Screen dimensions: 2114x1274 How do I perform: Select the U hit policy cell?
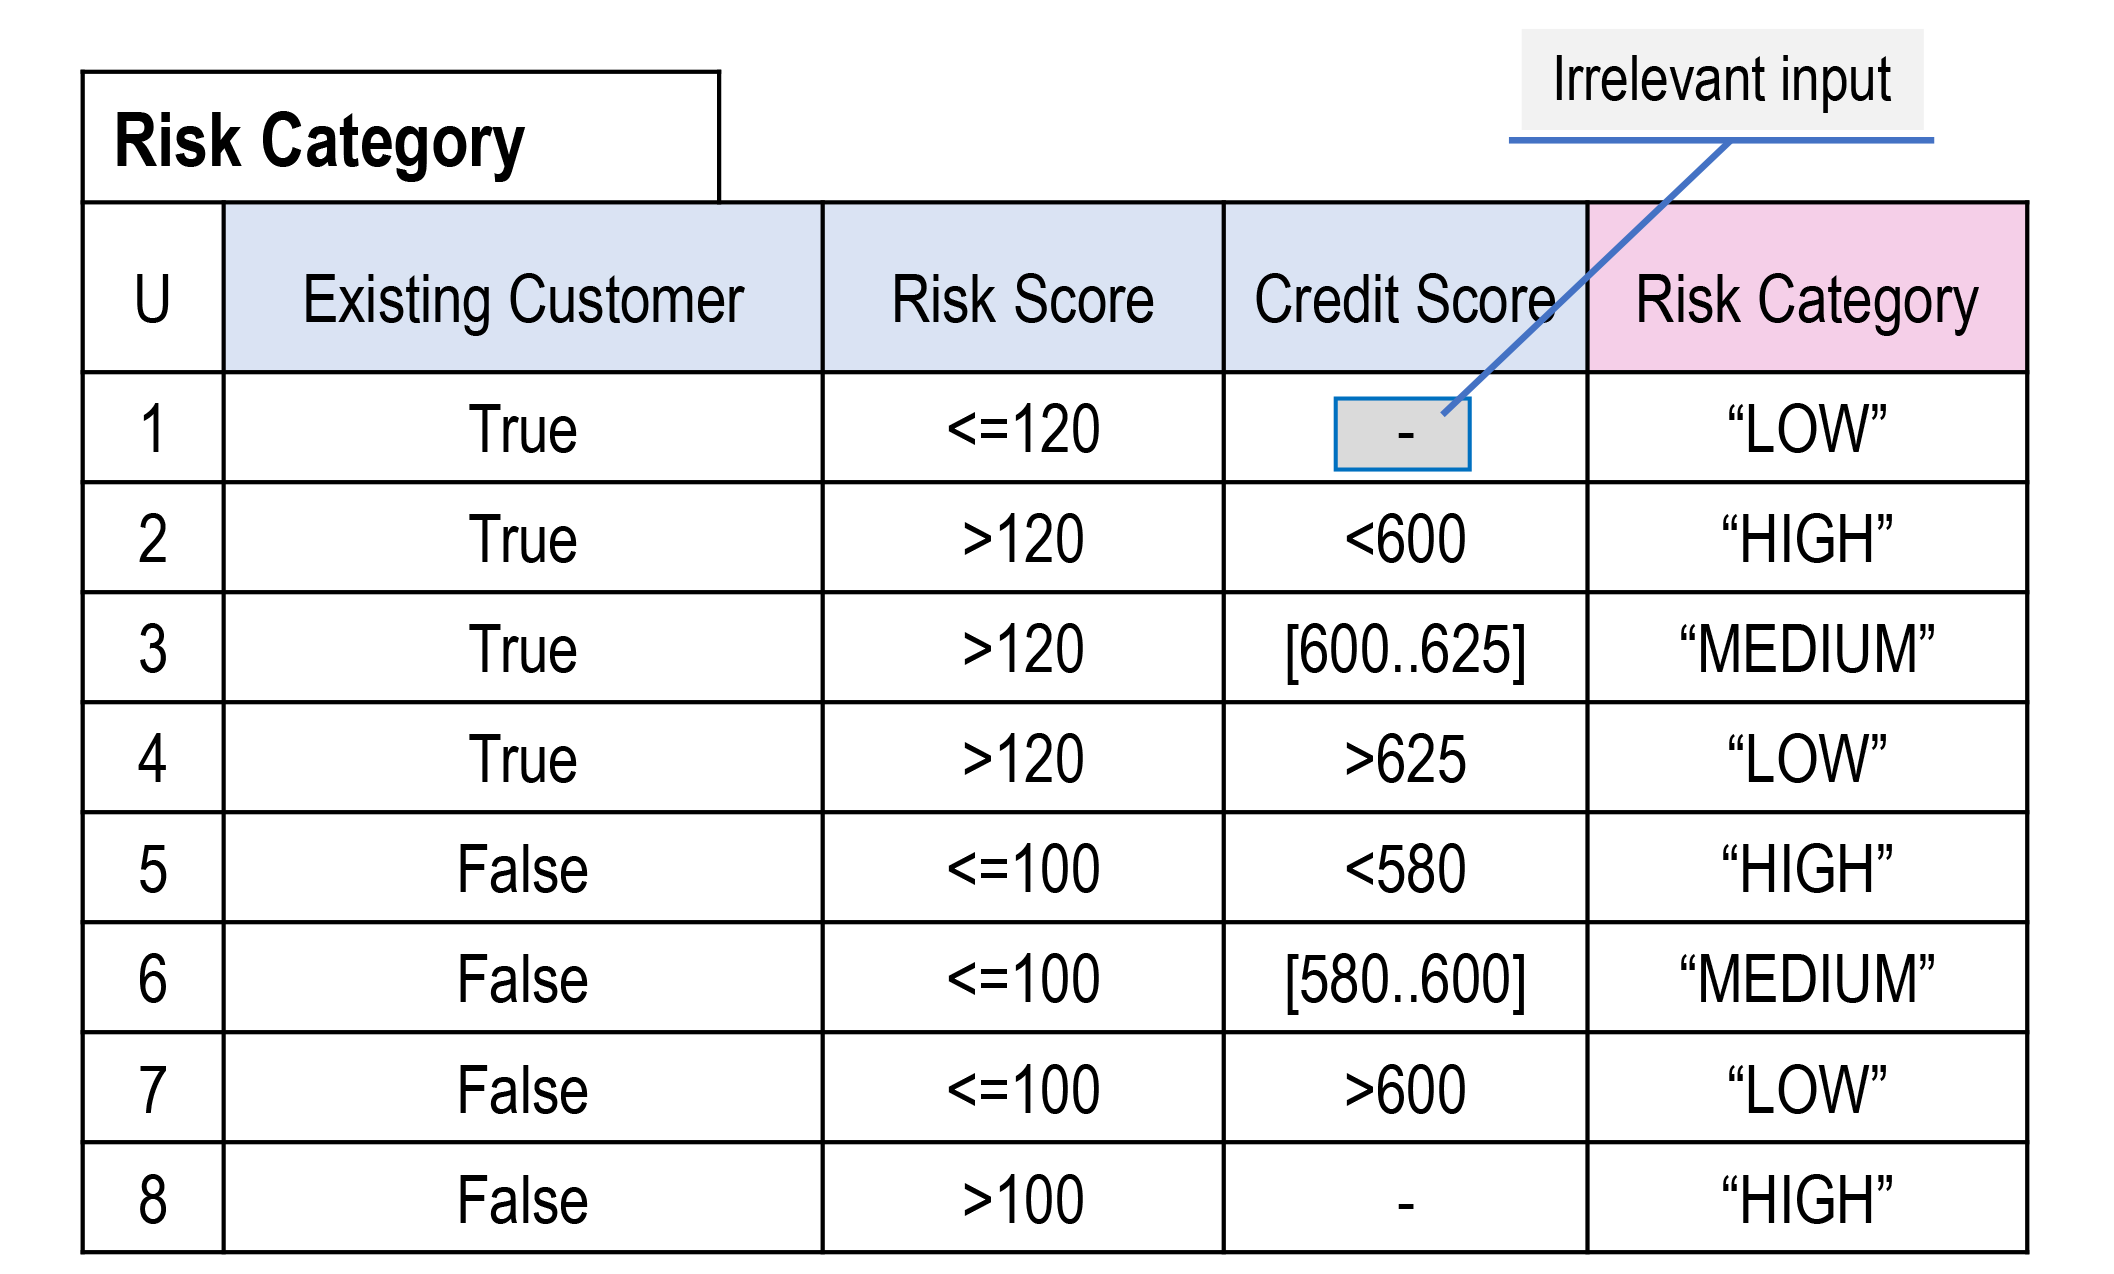click(153, 298)
